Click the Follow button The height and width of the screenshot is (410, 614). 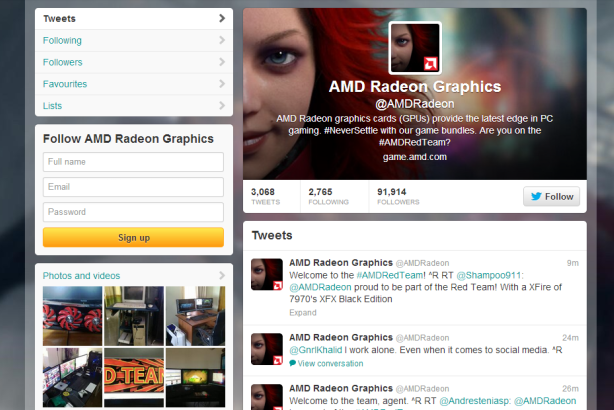coord(551,197)
